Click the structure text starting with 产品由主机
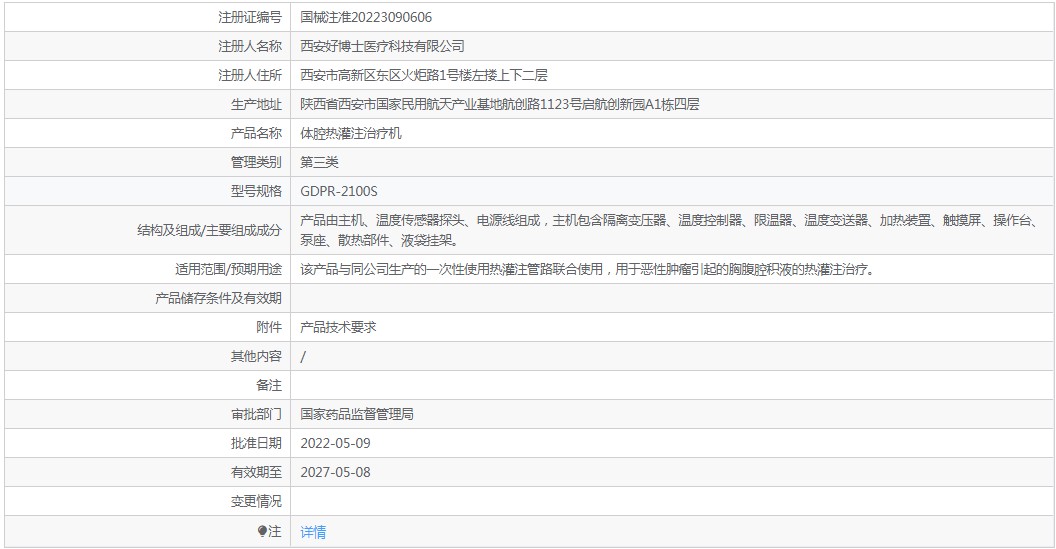Image resolution: width=1056 pixels, height=549 pixels. pyautogui.click(x=670, y=230)
